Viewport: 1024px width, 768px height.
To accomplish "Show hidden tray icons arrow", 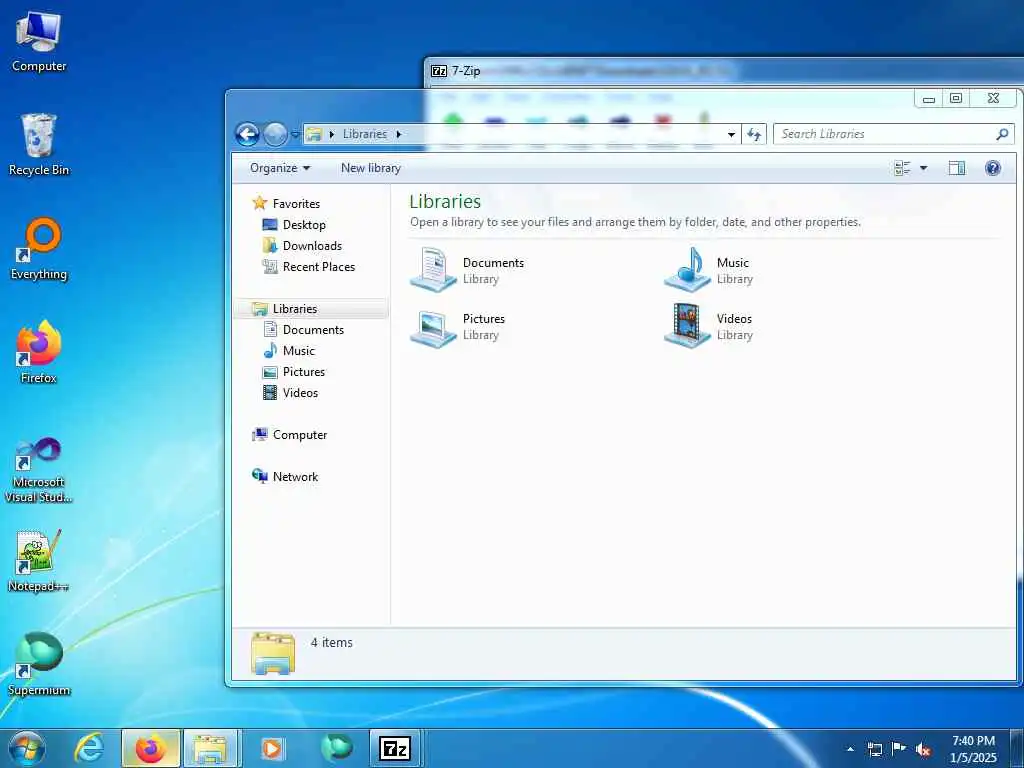I will 850,749.
